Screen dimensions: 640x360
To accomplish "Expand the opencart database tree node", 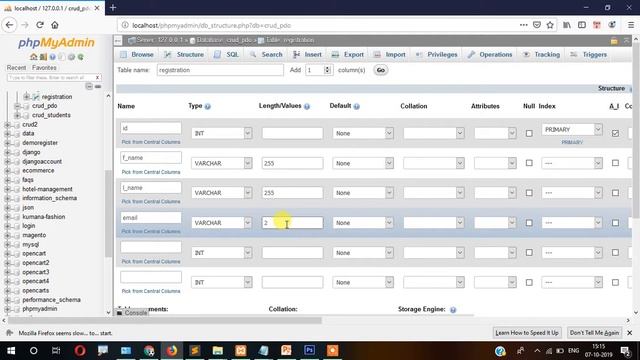I will (x=7, y=253).
